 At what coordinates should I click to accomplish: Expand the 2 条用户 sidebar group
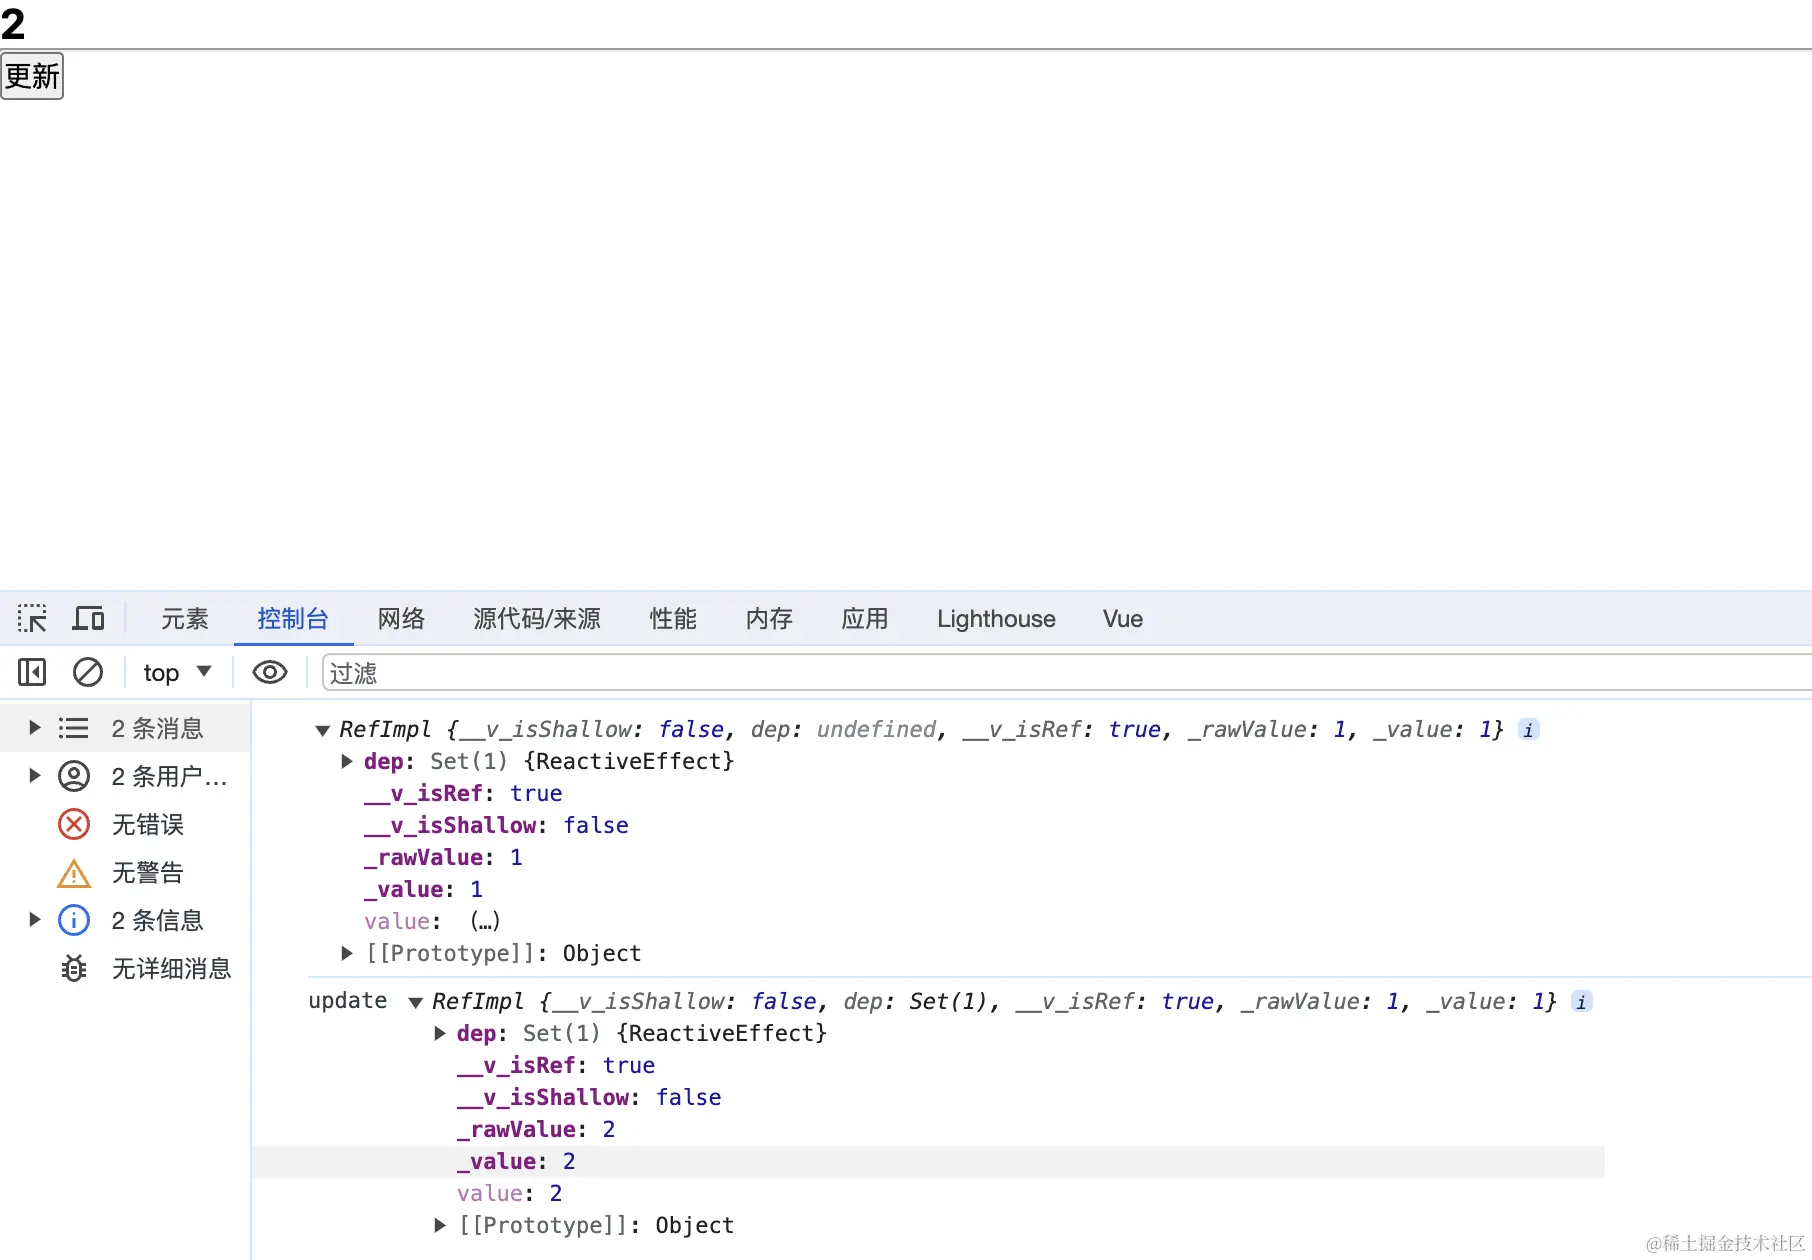click(x=35, y=776)
